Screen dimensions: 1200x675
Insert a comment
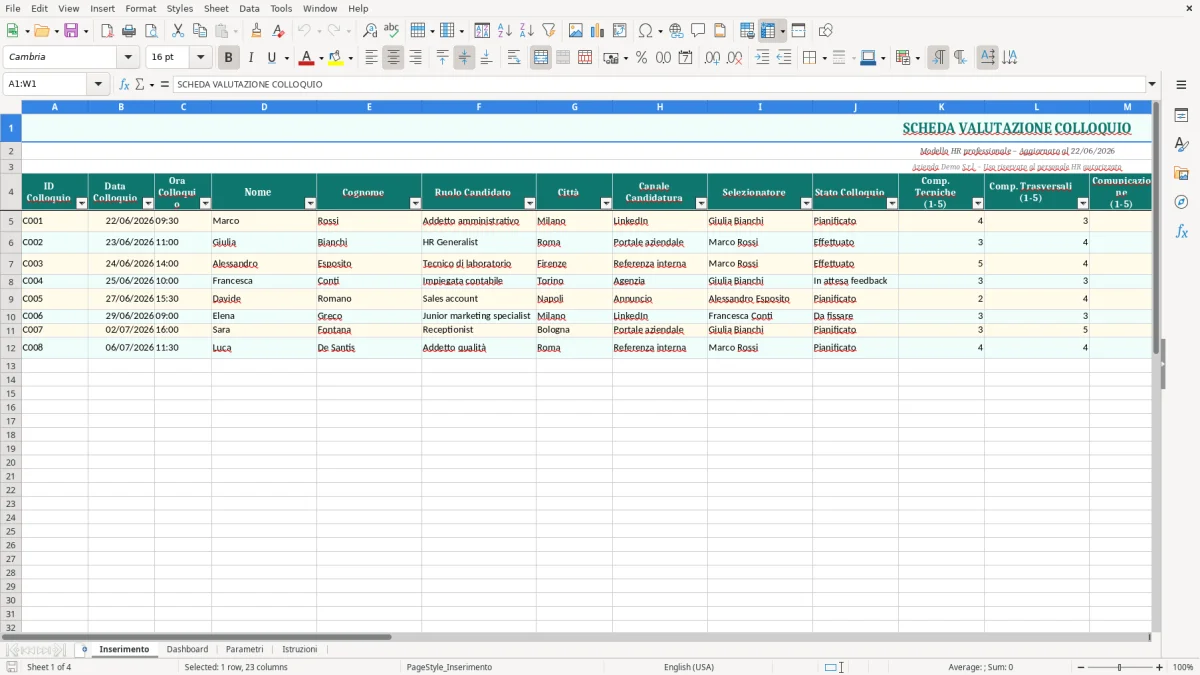[x=698, y=31]
